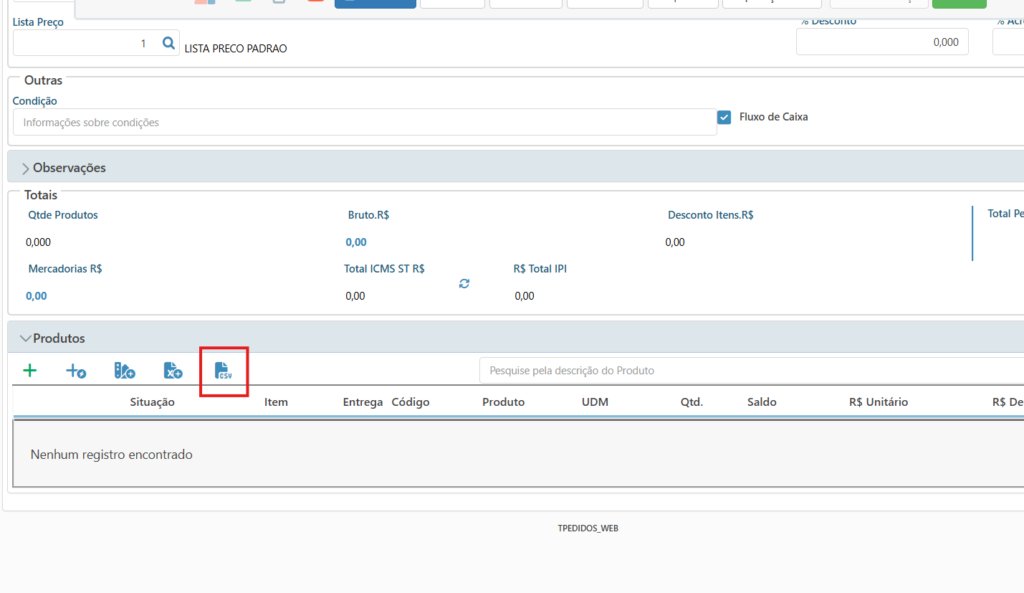Click the add products from grid icon
This screenshot has width=1024, height=593.
124,371
